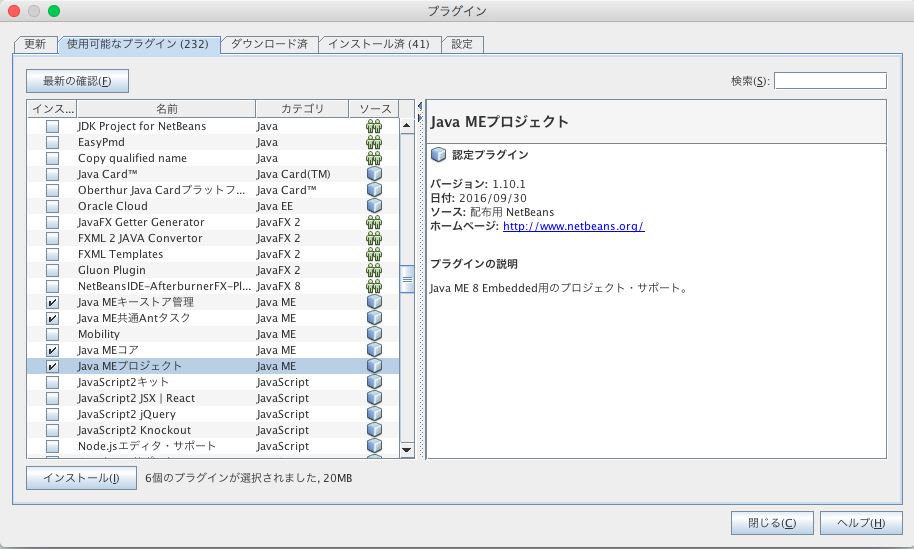Focus the 検索 search field
This screenshot has height=549, width=914.
pos(831,81)
